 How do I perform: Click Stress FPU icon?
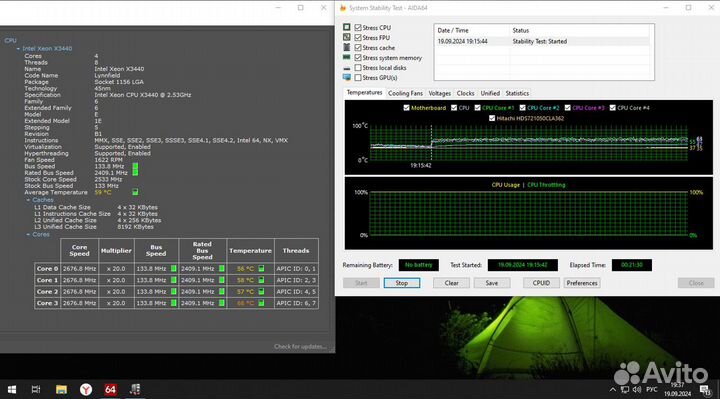(347, 37)
